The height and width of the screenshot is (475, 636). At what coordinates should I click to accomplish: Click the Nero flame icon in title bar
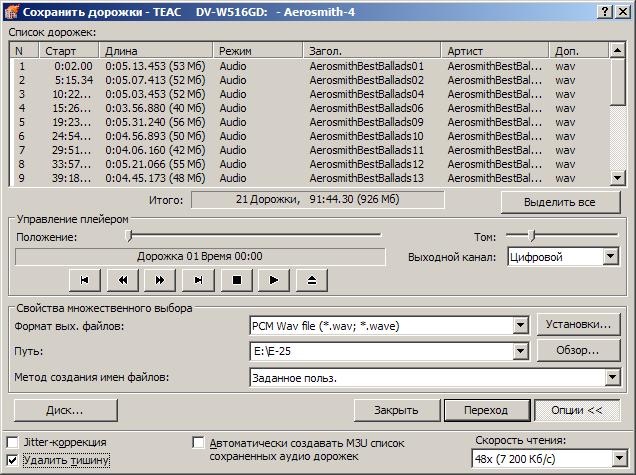11,12
